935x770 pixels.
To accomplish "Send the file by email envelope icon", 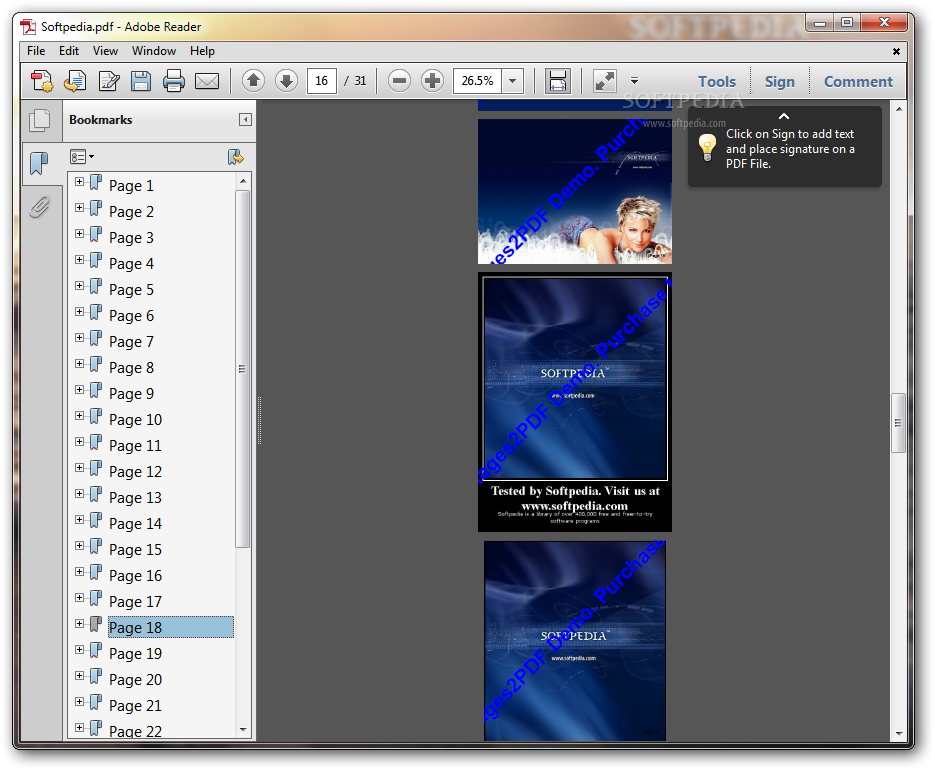I will pos(207,81).
